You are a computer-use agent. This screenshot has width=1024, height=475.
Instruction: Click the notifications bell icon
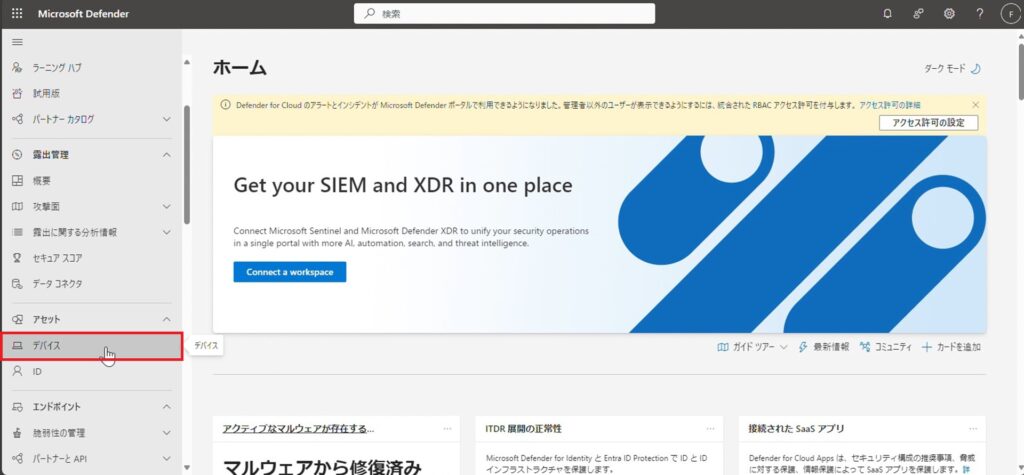tap(887, 14)
